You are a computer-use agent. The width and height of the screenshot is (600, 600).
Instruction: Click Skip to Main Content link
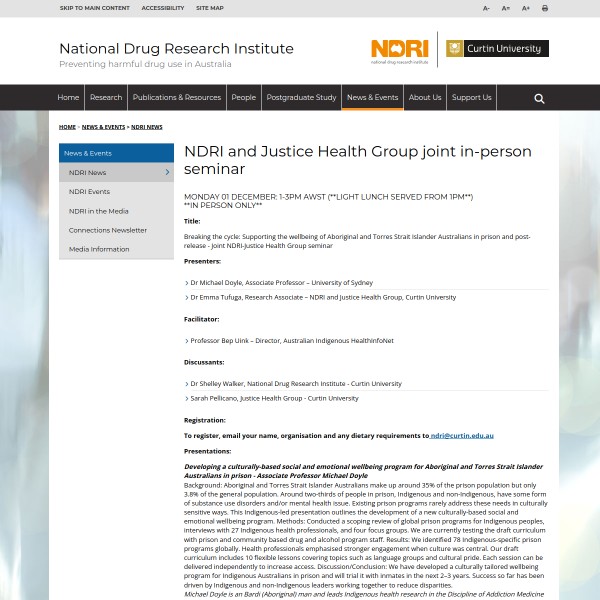(x=94, y=8)
